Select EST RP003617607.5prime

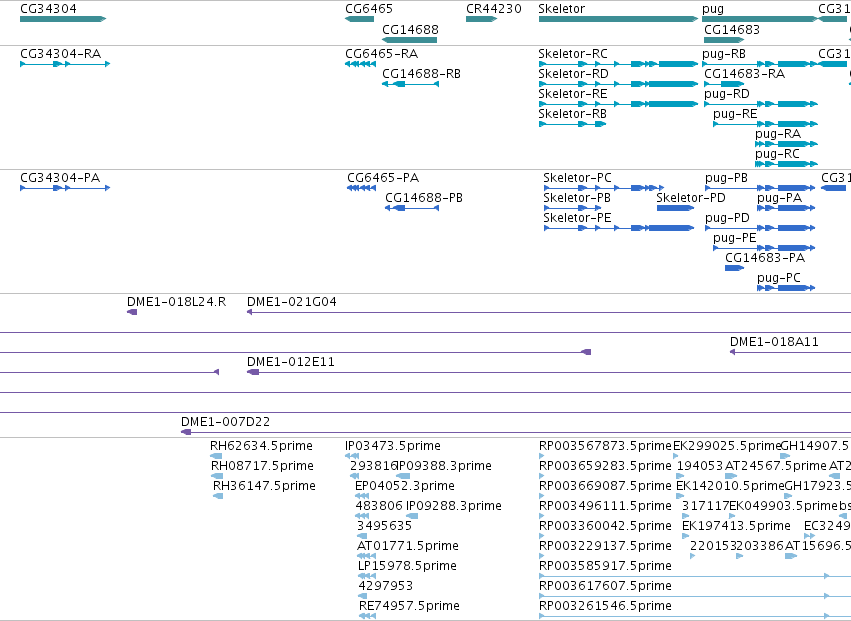[605, 587]
